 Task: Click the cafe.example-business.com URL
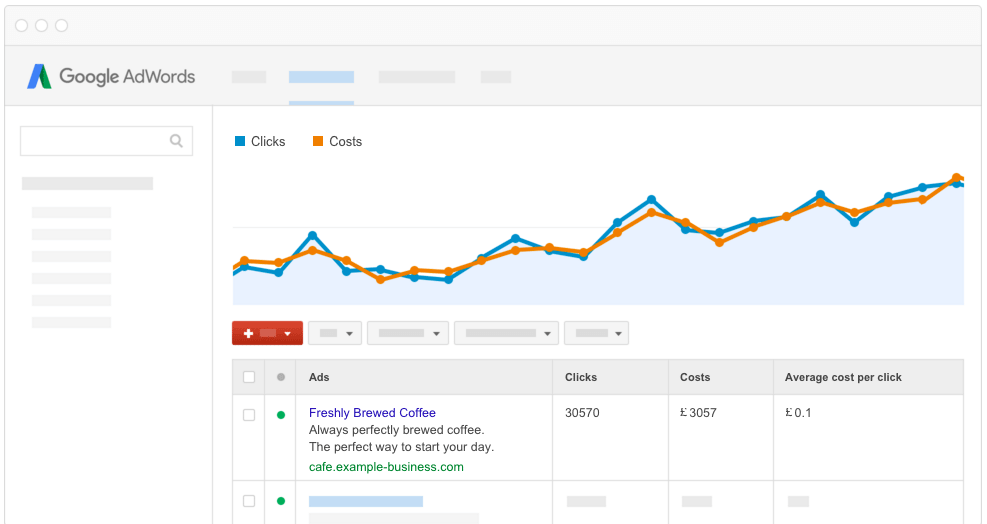pyautogui.click(x=386, y=467)
